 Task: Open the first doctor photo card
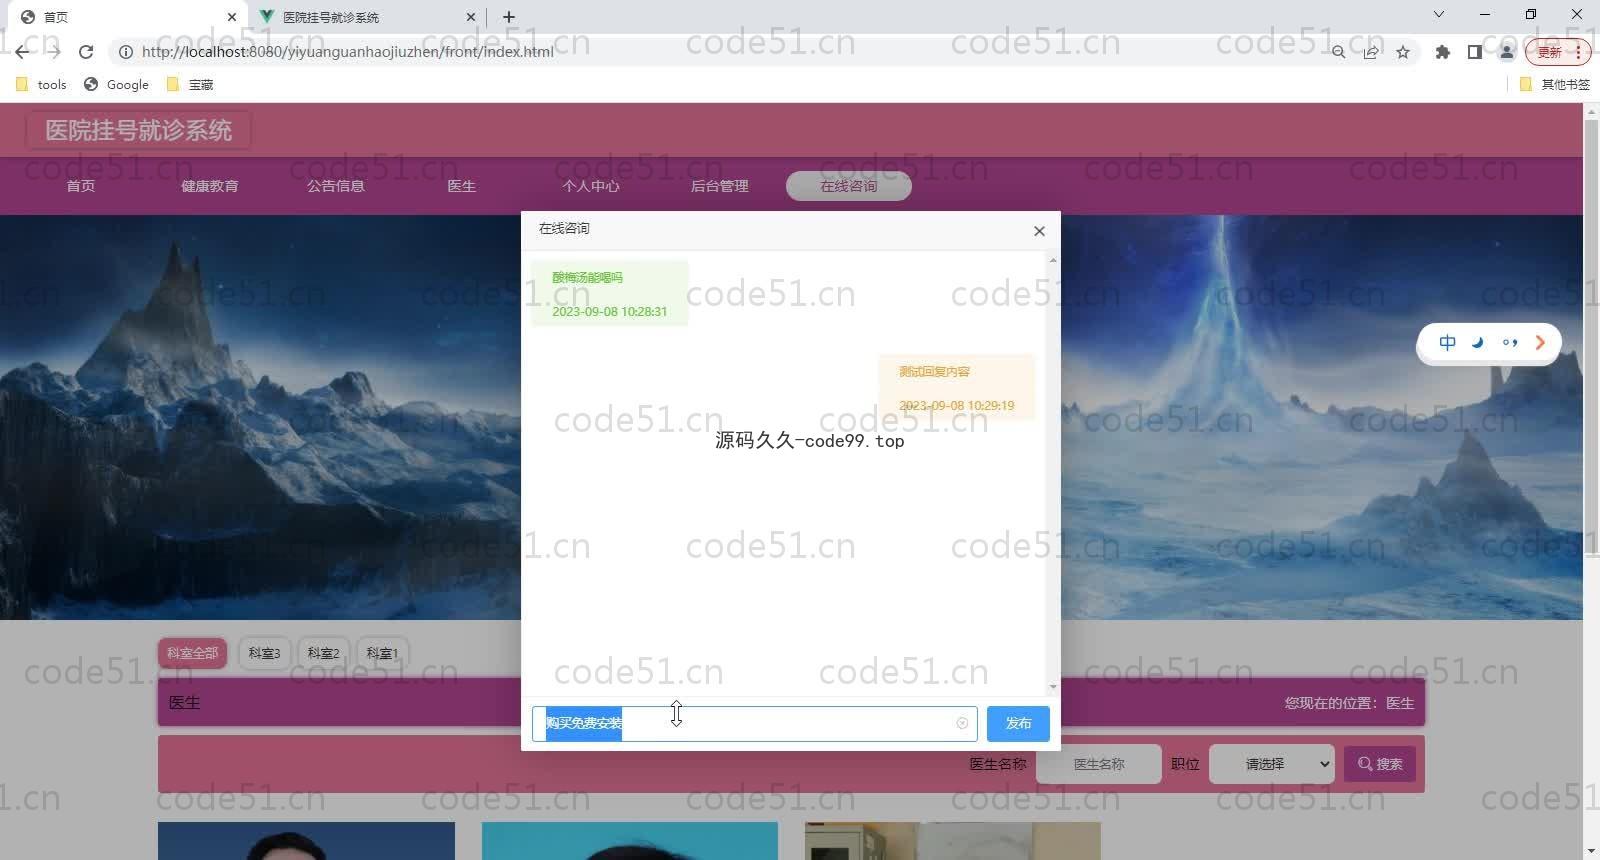pyautogui.click(x=306, y=841)
